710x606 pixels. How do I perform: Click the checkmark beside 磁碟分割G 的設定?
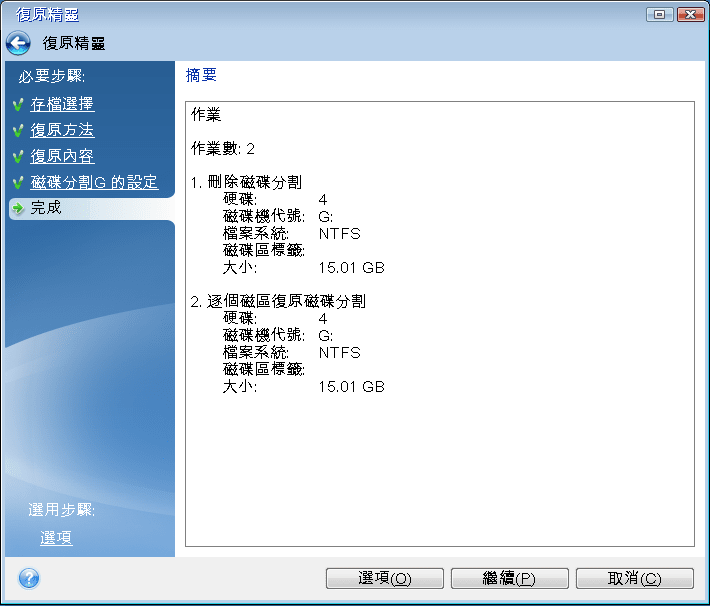tap(18, 182)
